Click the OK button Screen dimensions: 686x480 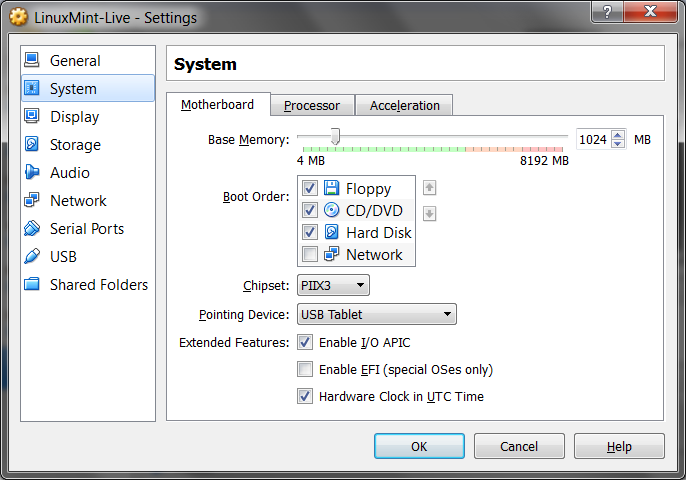click(x=419, y=446)
